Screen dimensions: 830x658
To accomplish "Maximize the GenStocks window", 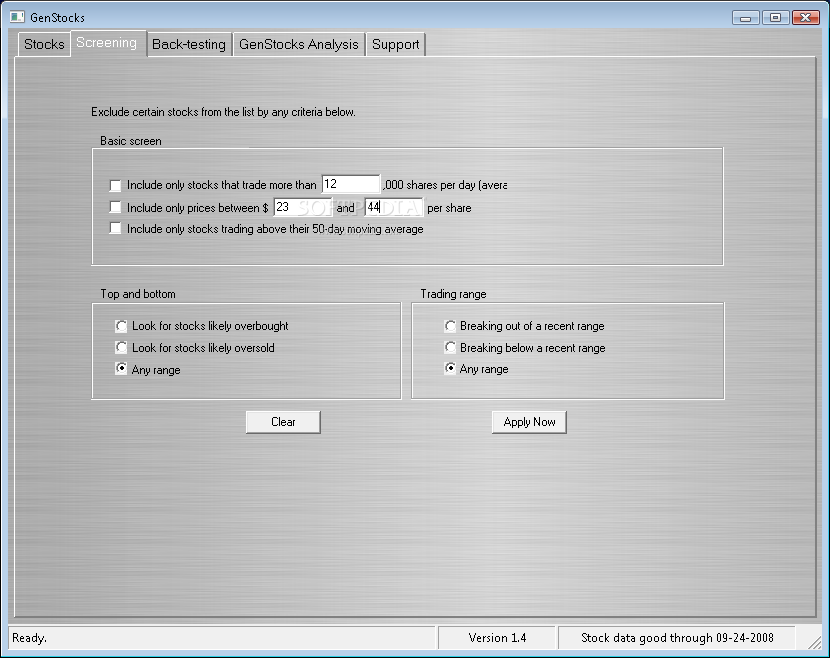I will [x=775, y=17].
